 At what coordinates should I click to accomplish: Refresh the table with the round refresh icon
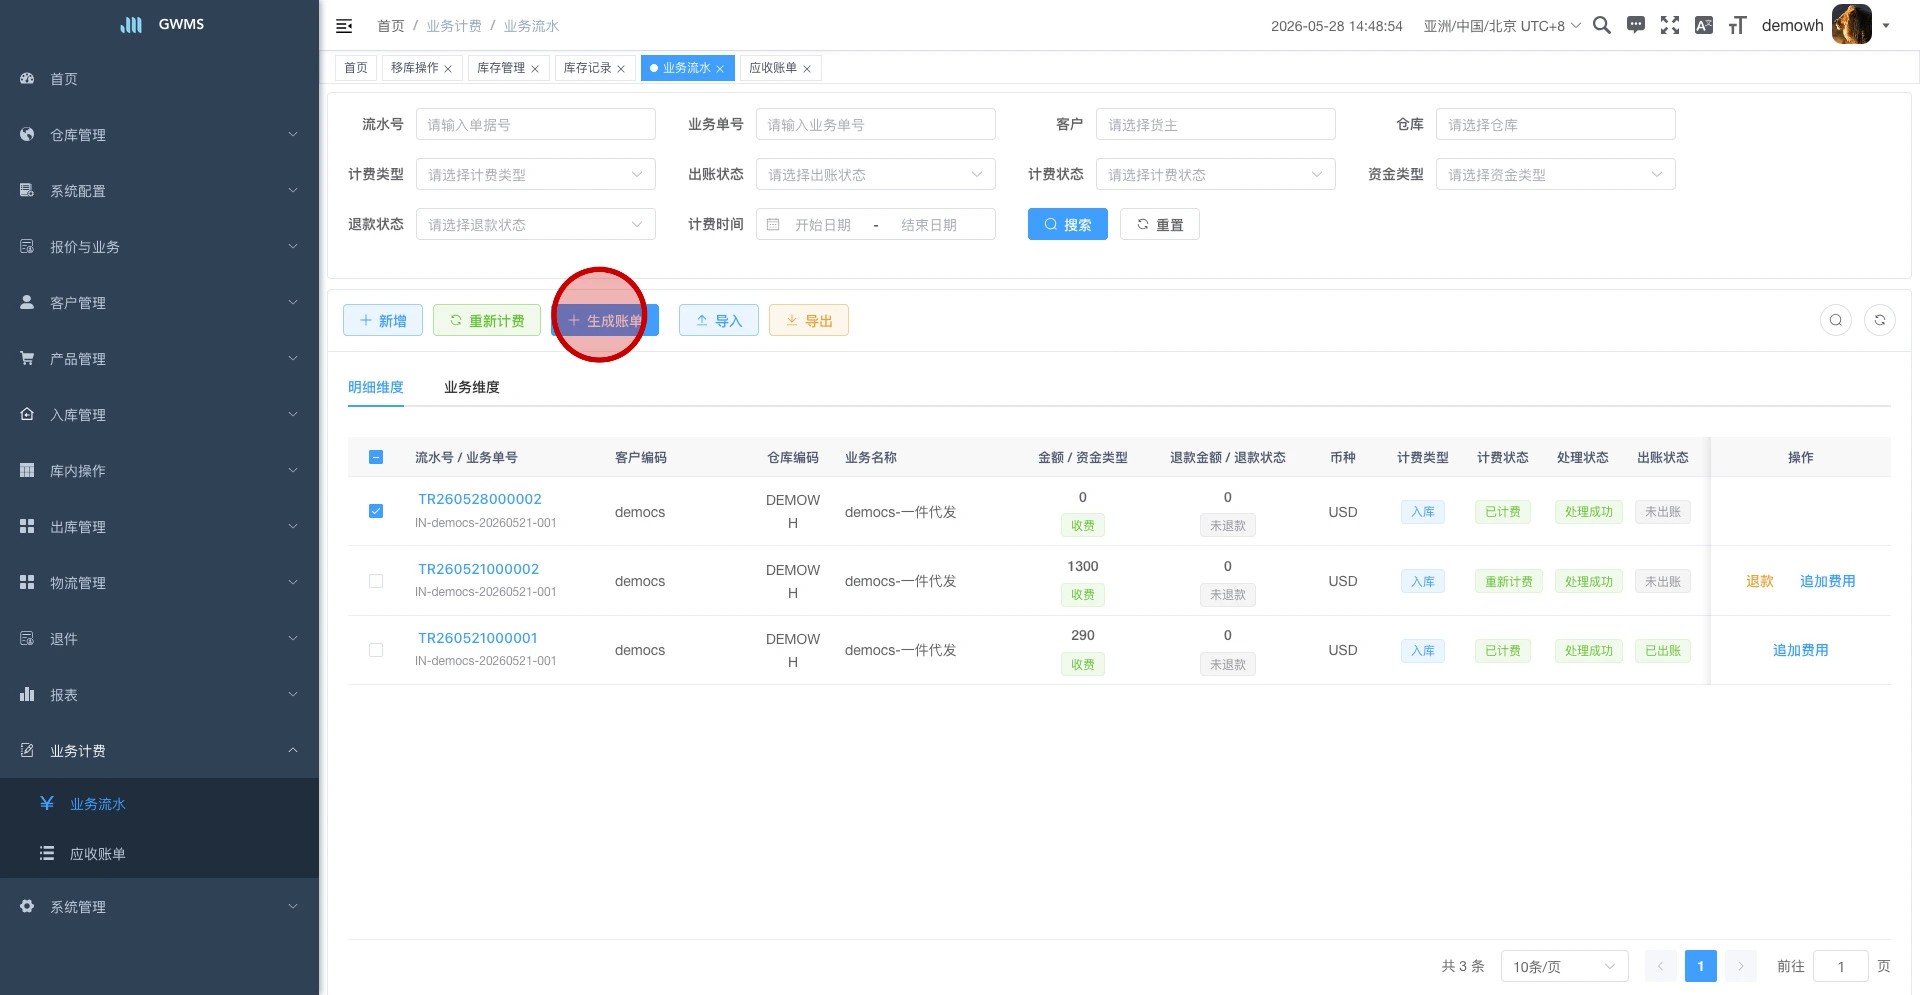click(1880, 320)
